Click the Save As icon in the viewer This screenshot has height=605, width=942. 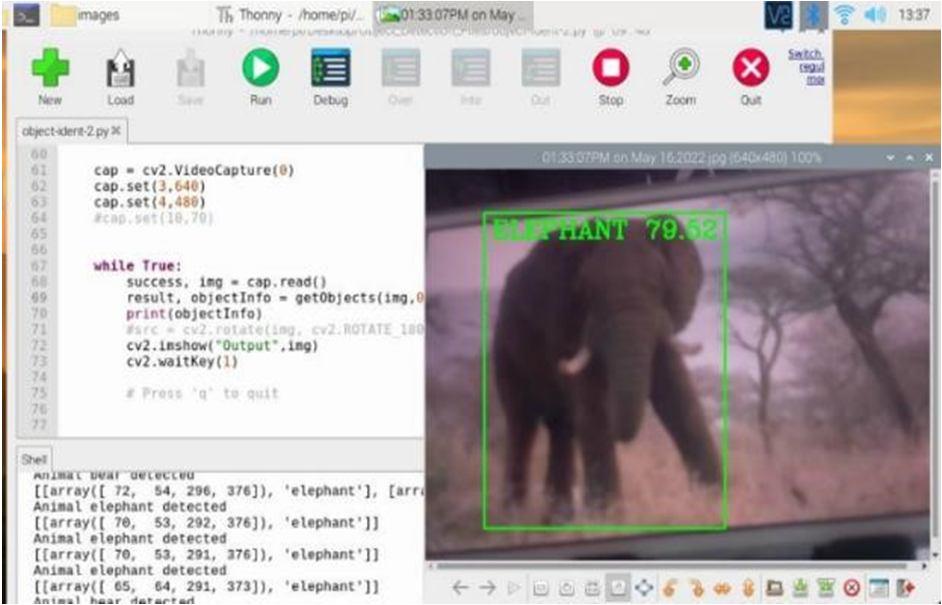(x=826, y=587)
